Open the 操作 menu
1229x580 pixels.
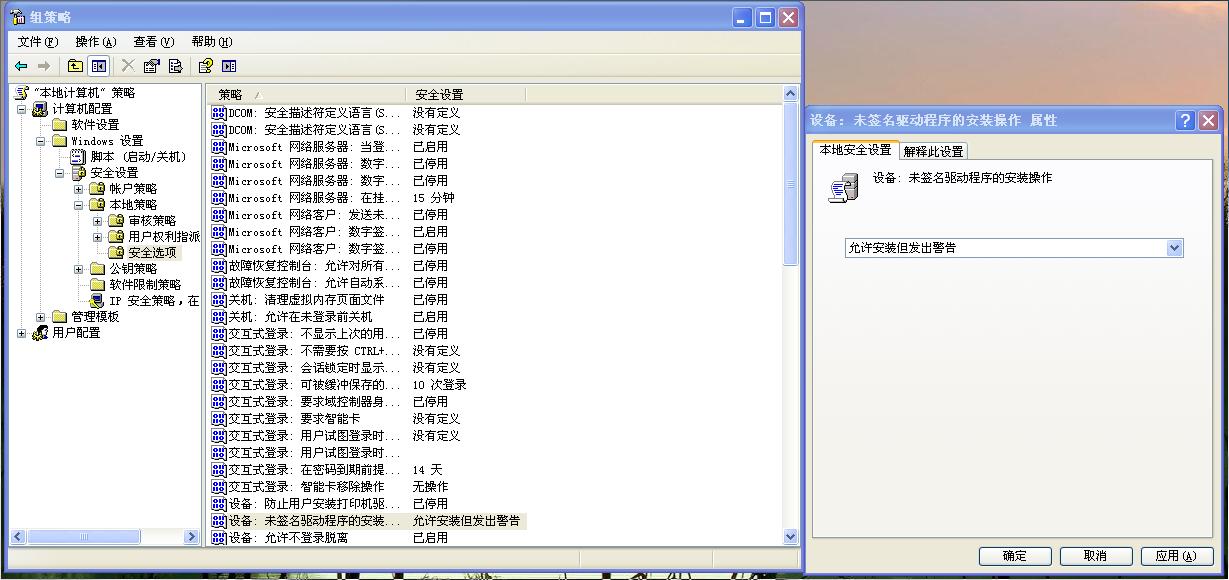95,41
